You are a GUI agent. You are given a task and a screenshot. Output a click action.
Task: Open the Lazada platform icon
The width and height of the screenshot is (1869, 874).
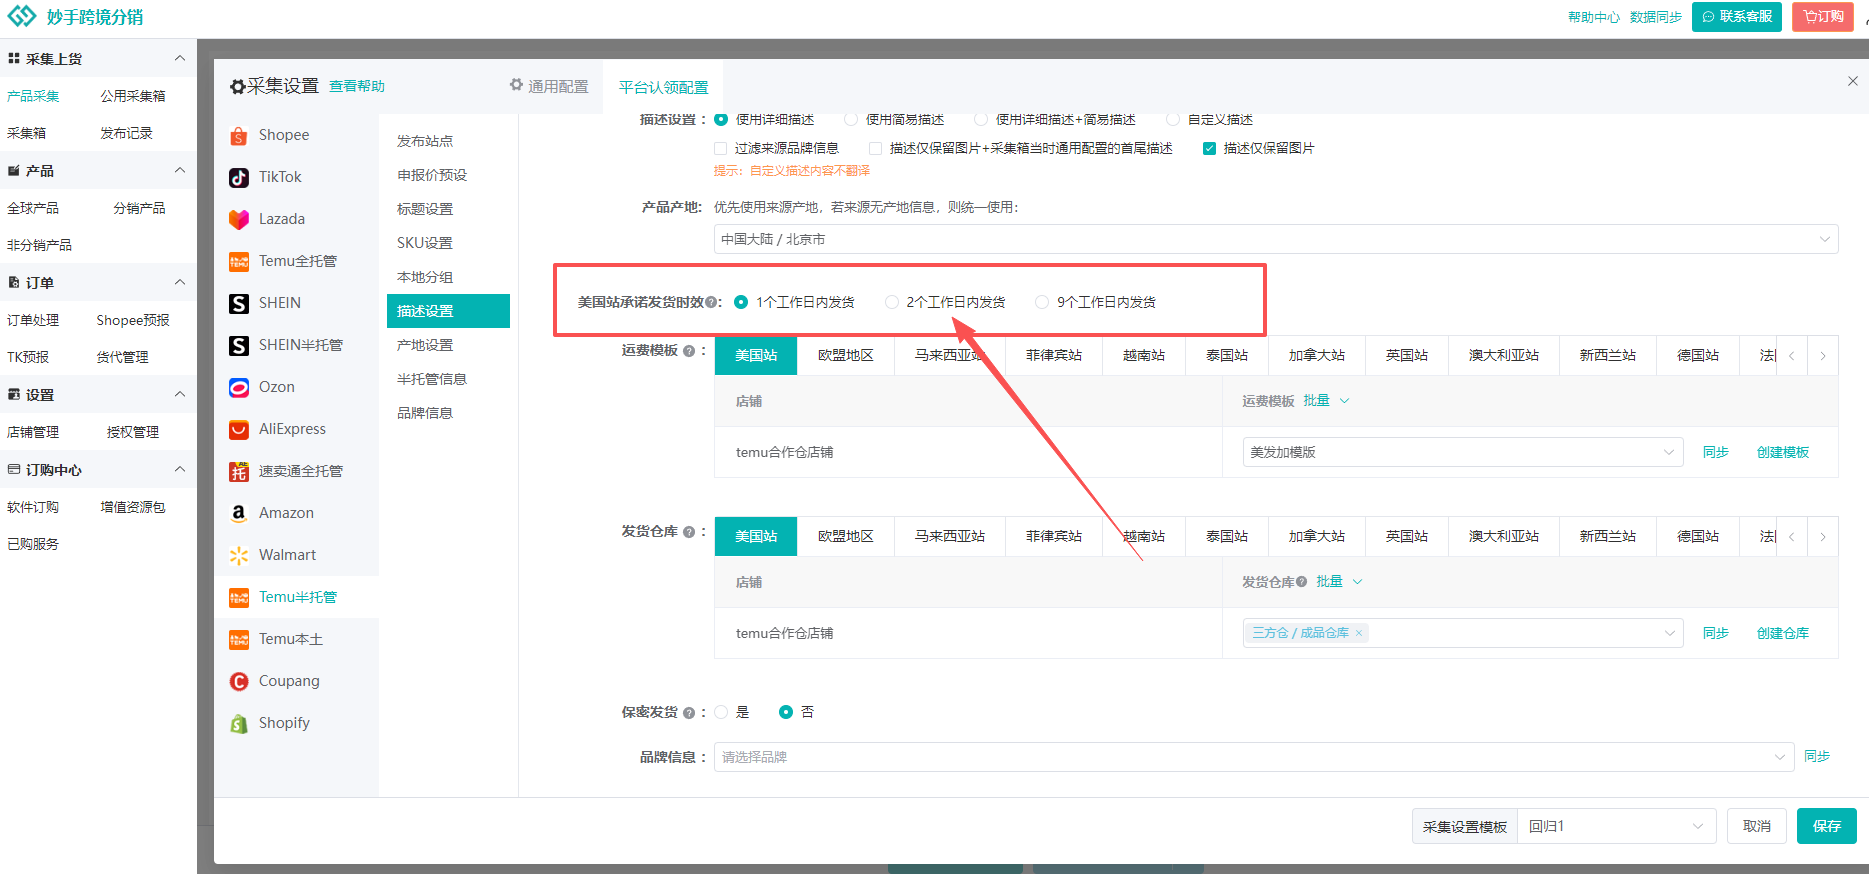(x=239, y=220)
